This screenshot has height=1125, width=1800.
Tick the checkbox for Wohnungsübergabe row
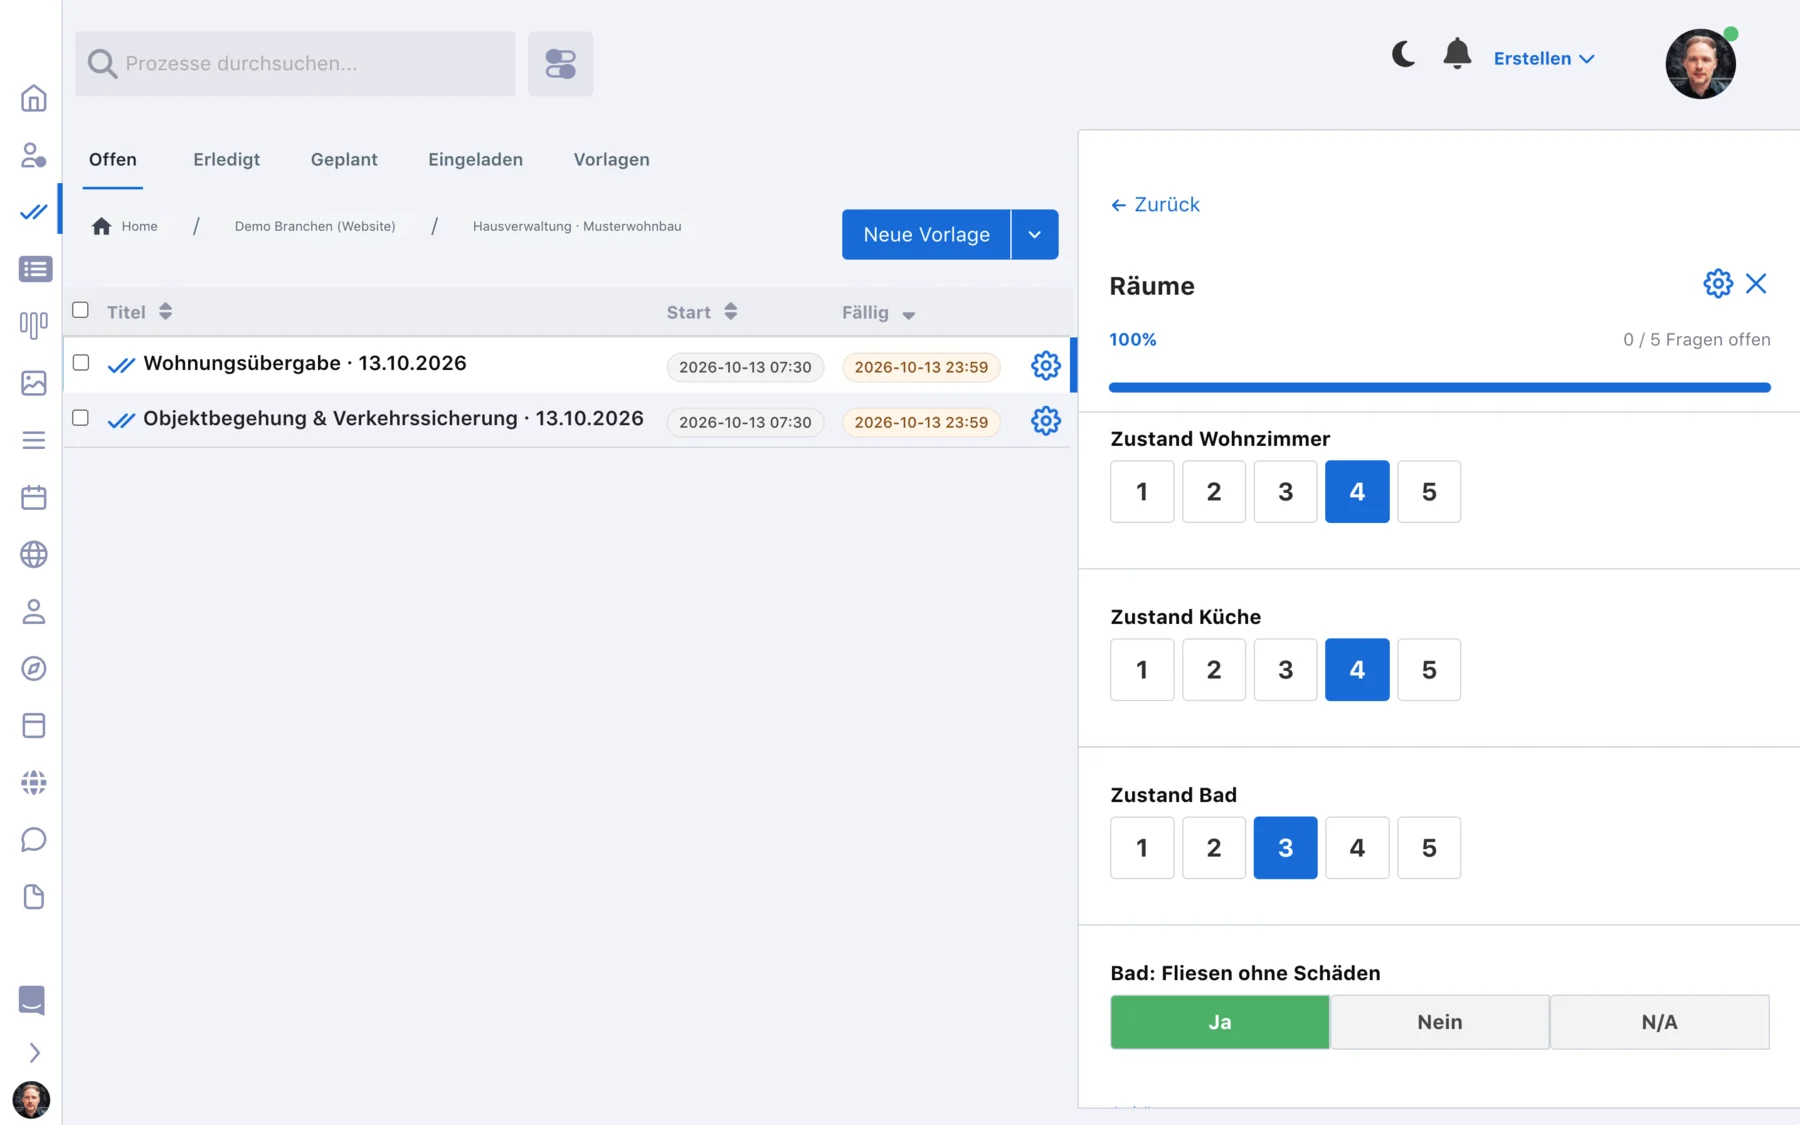(81, 362)
